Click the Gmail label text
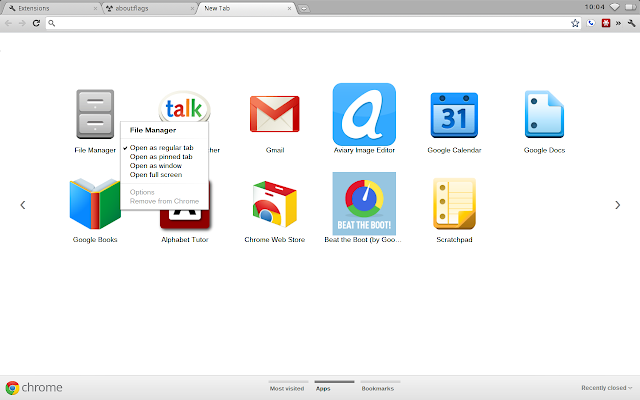640x400 pixels. [x=275, y=150]
